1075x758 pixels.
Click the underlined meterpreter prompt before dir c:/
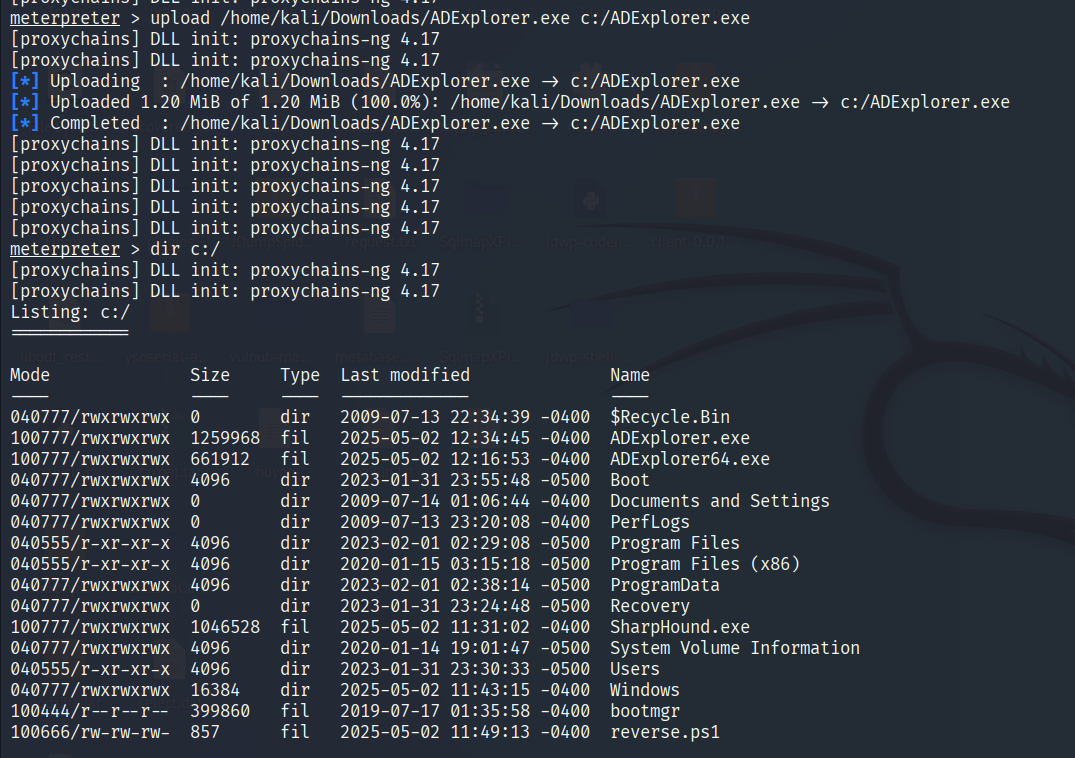pos(65,249)
